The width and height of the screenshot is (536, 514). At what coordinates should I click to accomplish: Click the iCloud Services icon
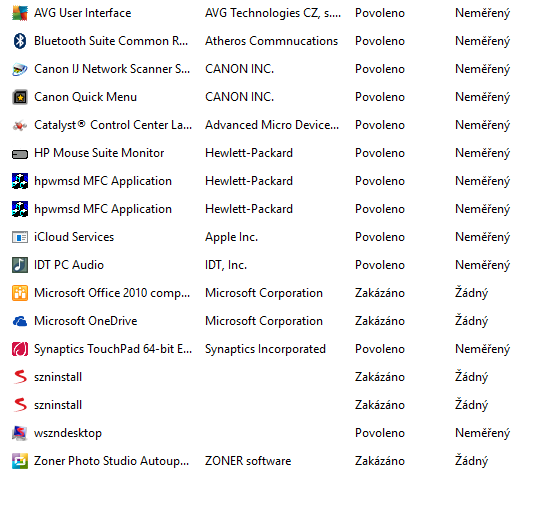coord(20,237)
